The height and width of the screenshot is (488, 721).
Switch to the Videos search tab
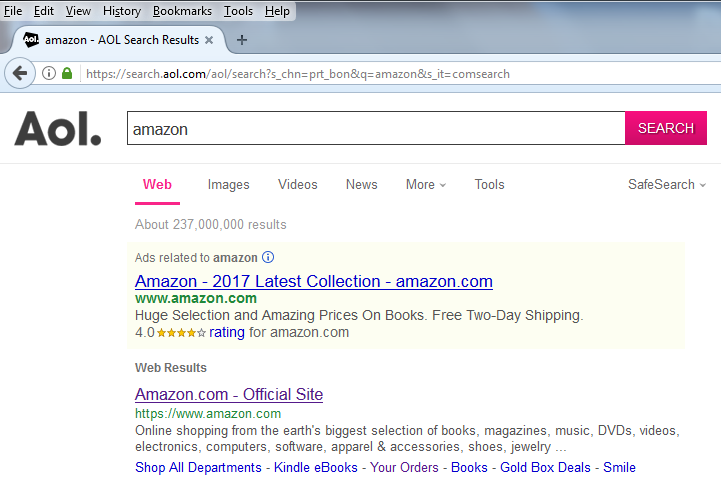297,184
